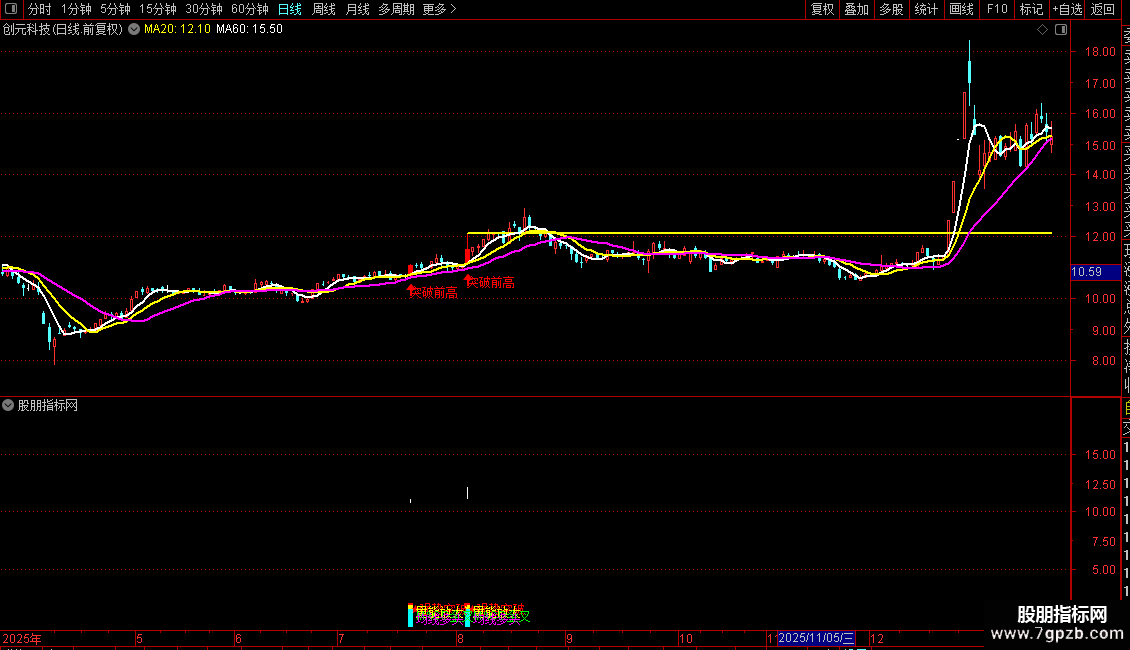Click the MA60: 15.50 label

pos(249,30)
